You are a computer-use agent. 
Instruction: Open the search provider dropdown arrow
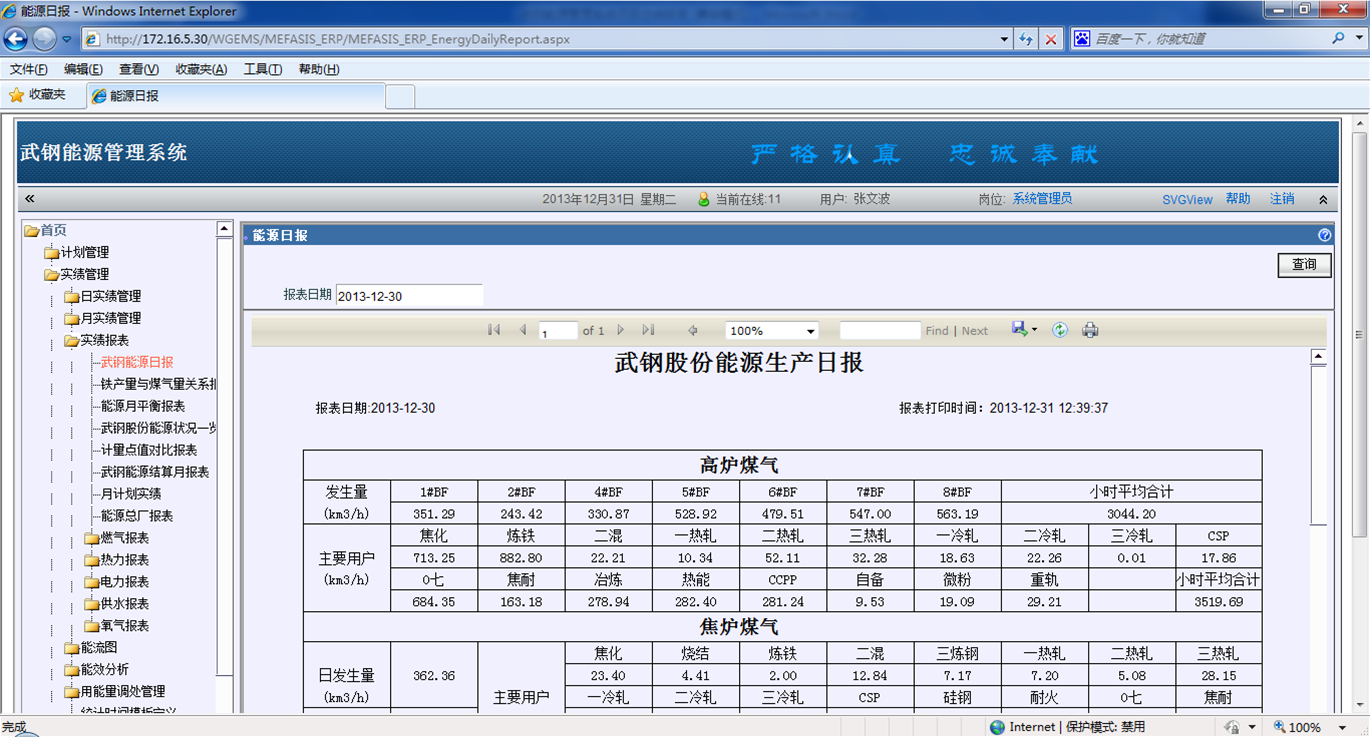[1358, 38]
